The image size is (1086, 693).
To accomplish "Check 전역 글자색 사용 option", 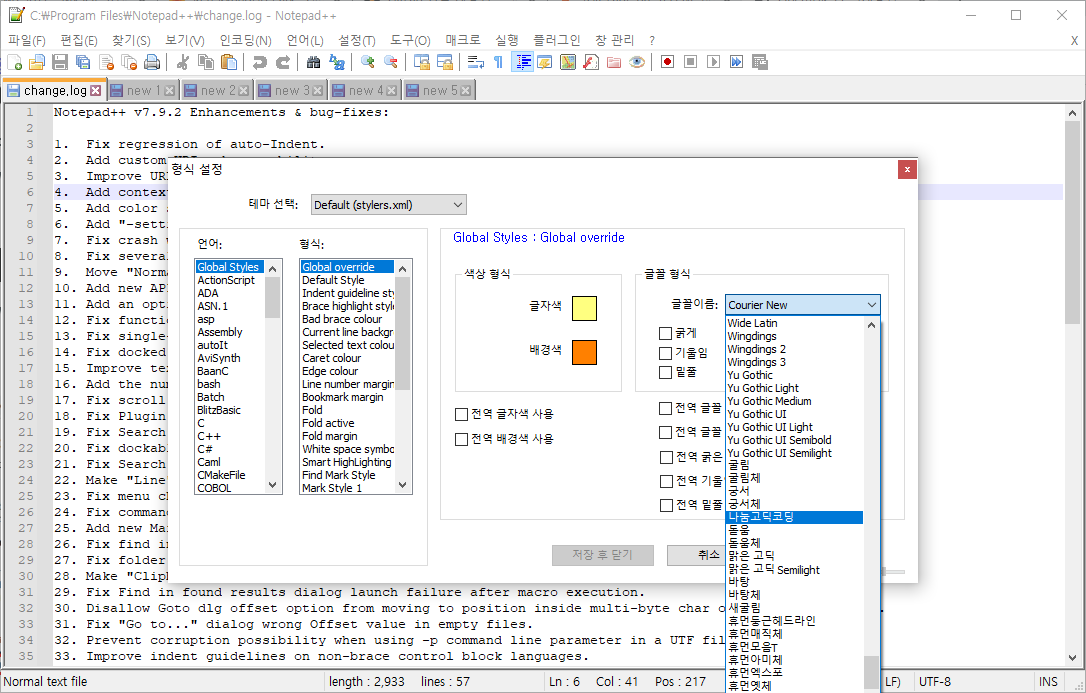I will pos(461,415).
